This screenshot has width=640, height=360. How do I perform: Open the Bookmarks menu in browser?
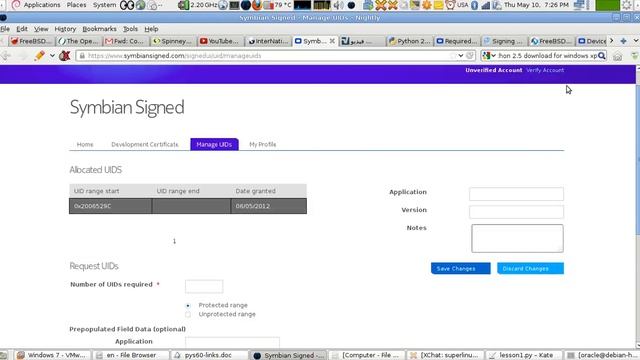coord(99,29)
